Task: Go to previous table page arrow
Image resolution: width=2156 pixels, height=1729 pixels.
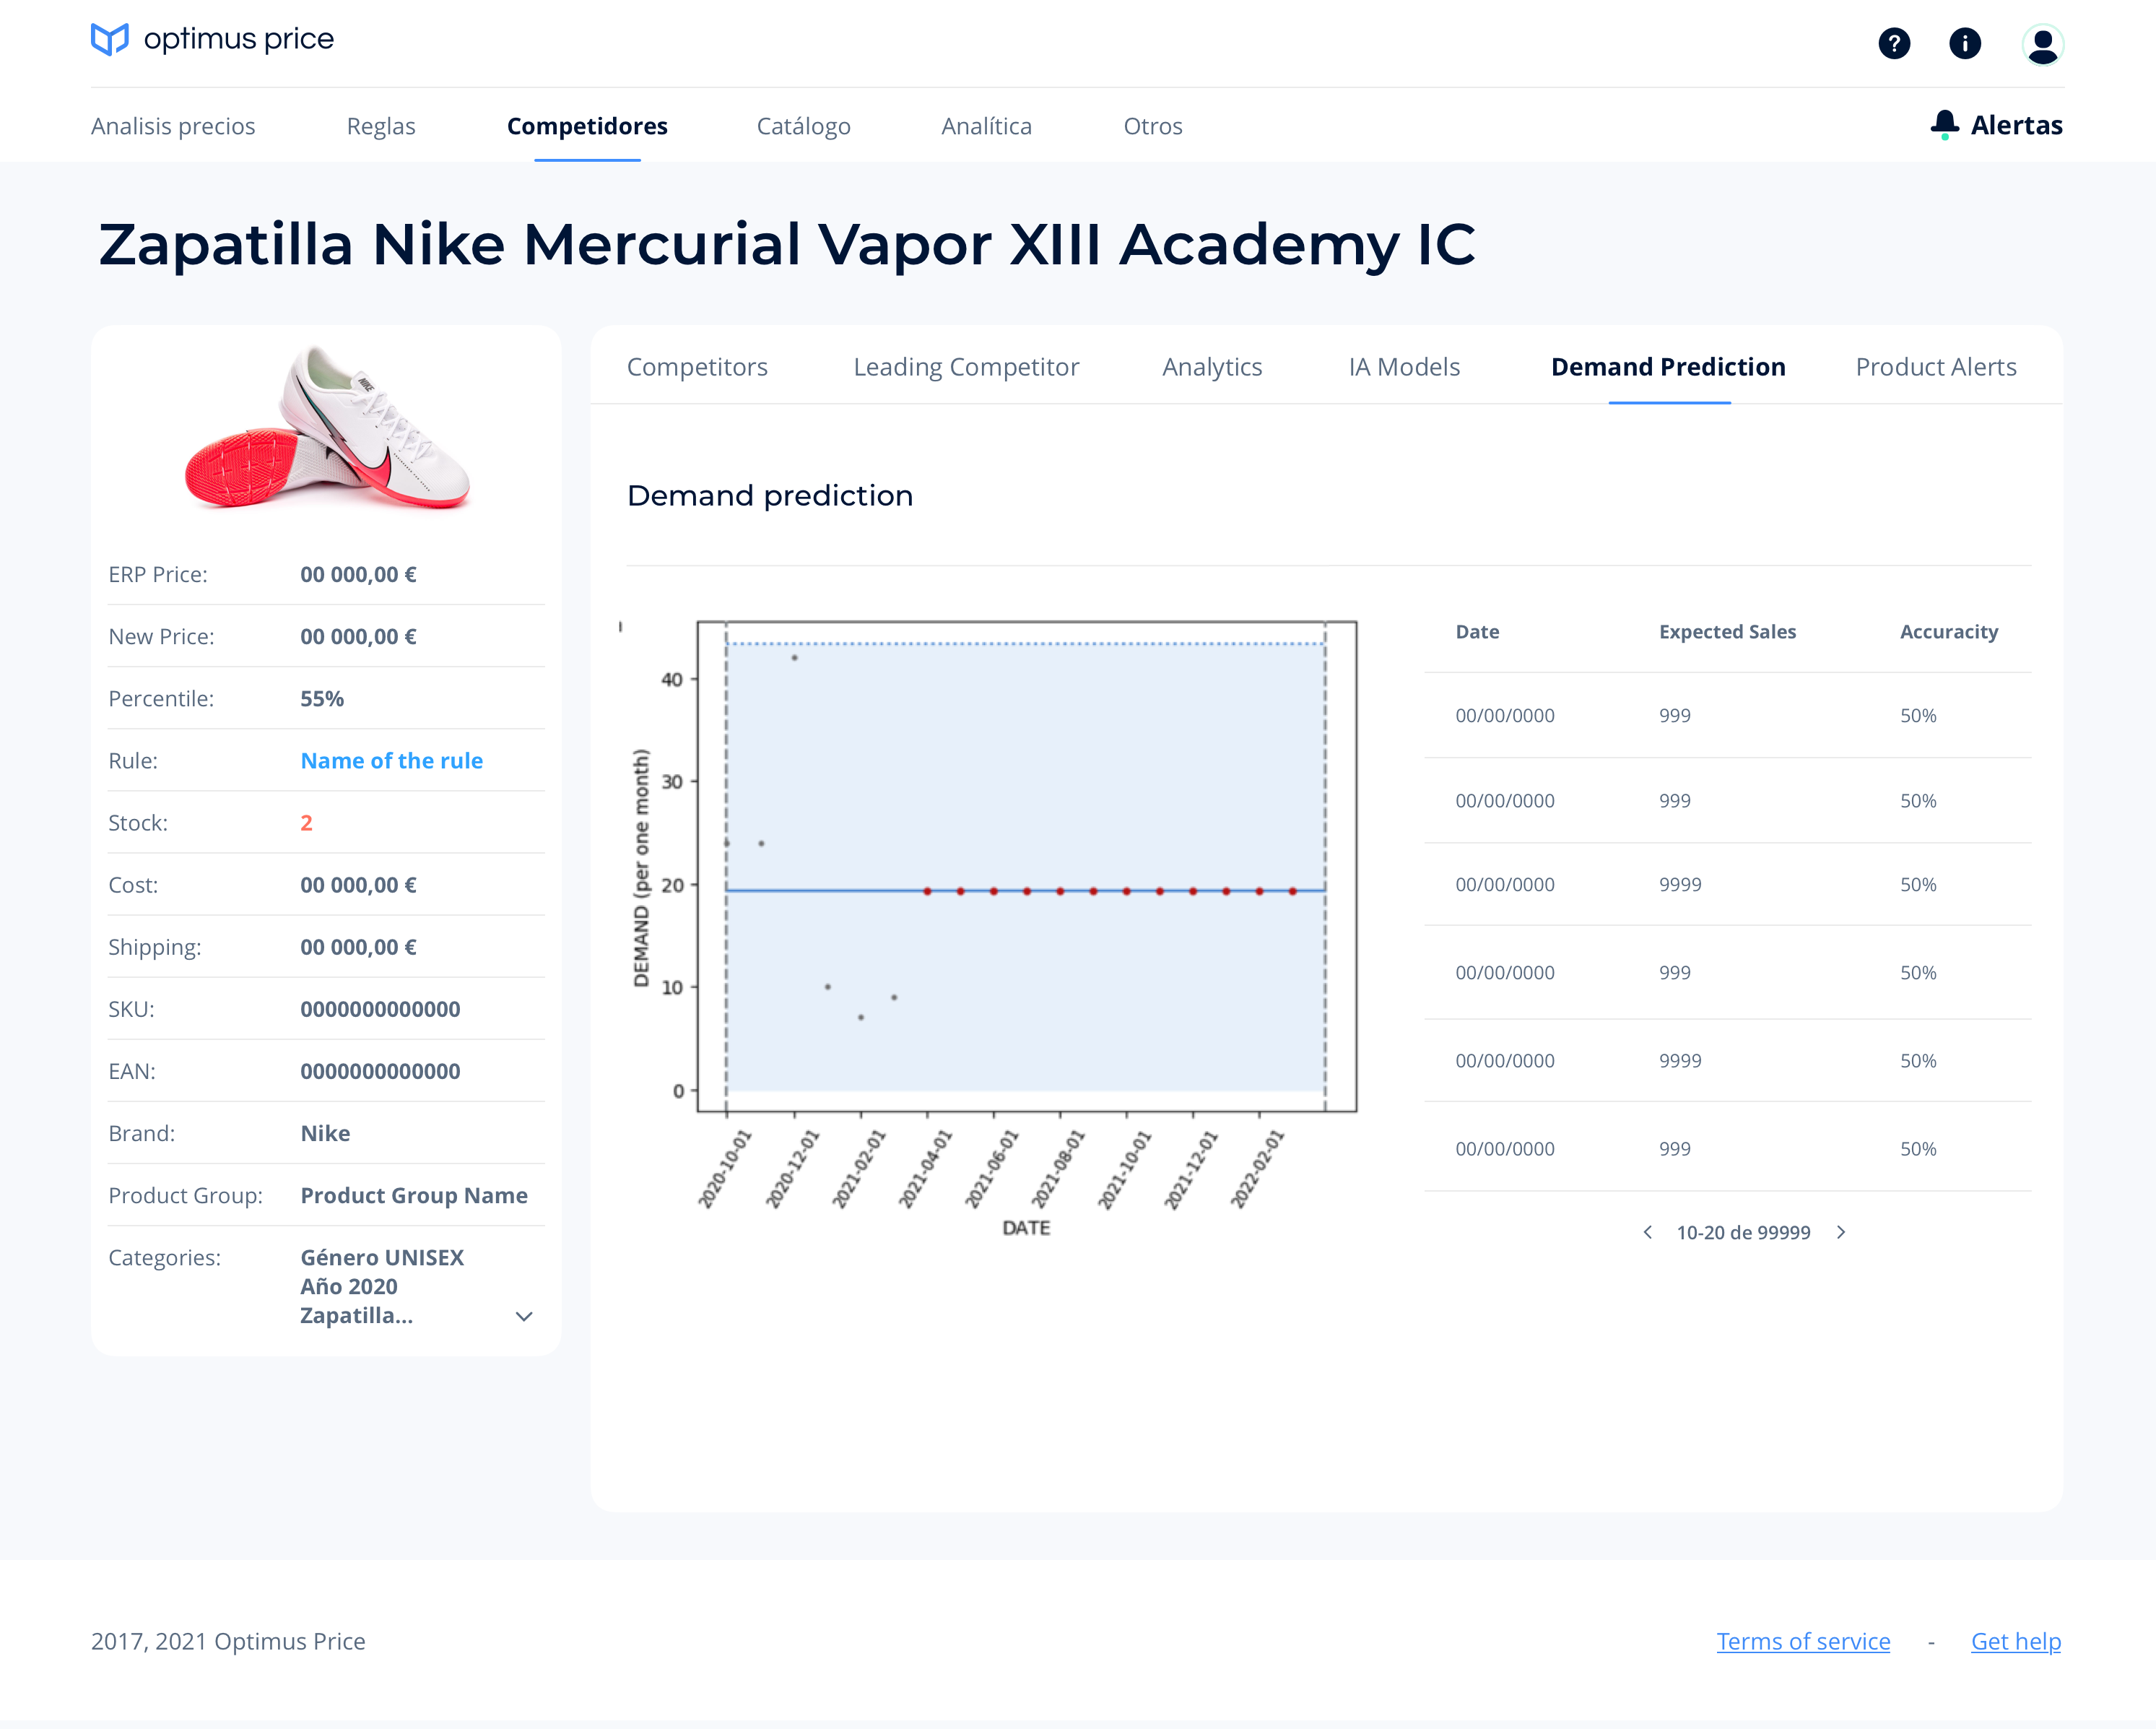Action: [1647, 1232]
